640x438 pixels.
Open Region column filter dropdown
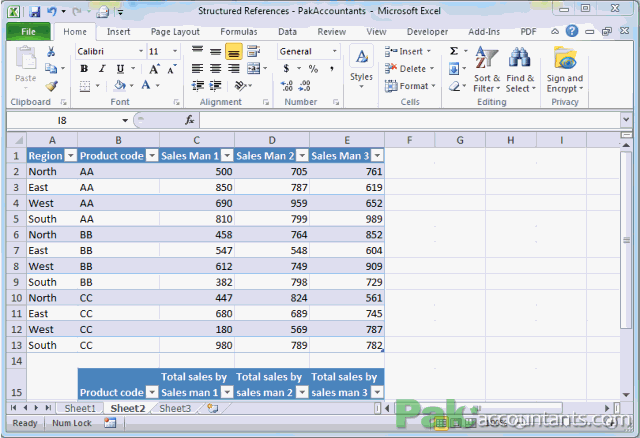coord(71,156)
